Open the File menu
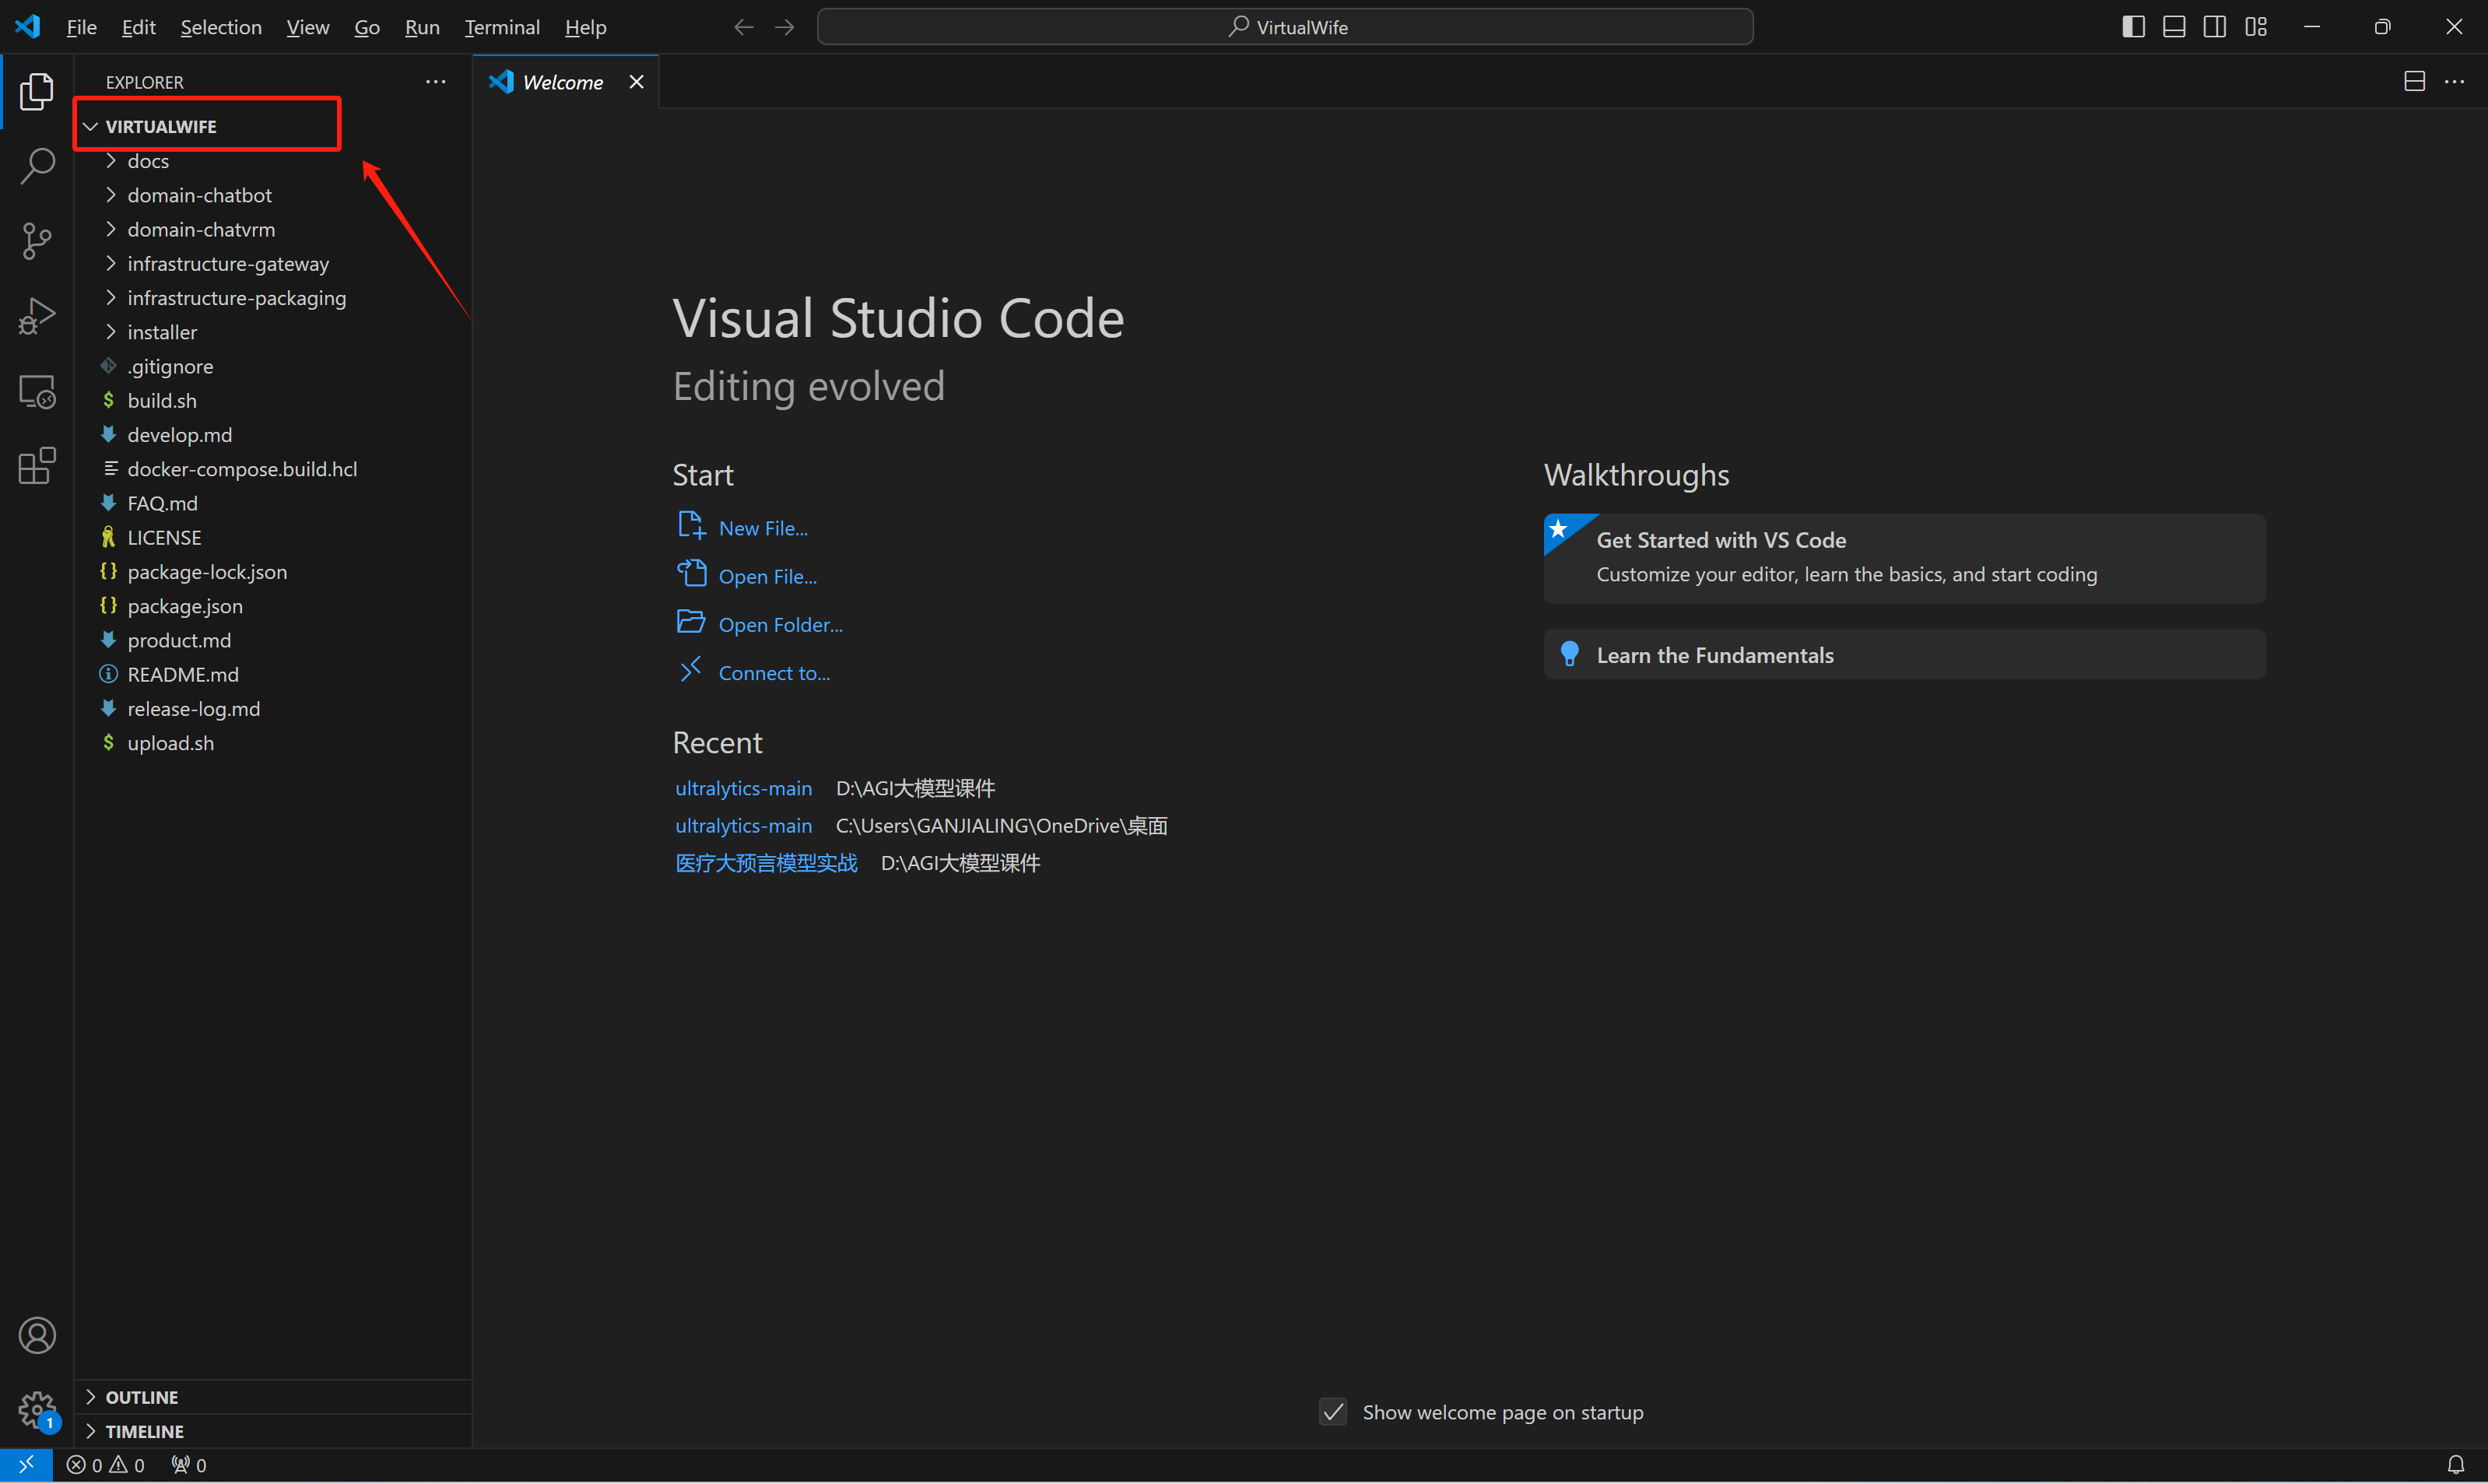The width and height of the screenshot is (2488, 1484). [81, 27]
